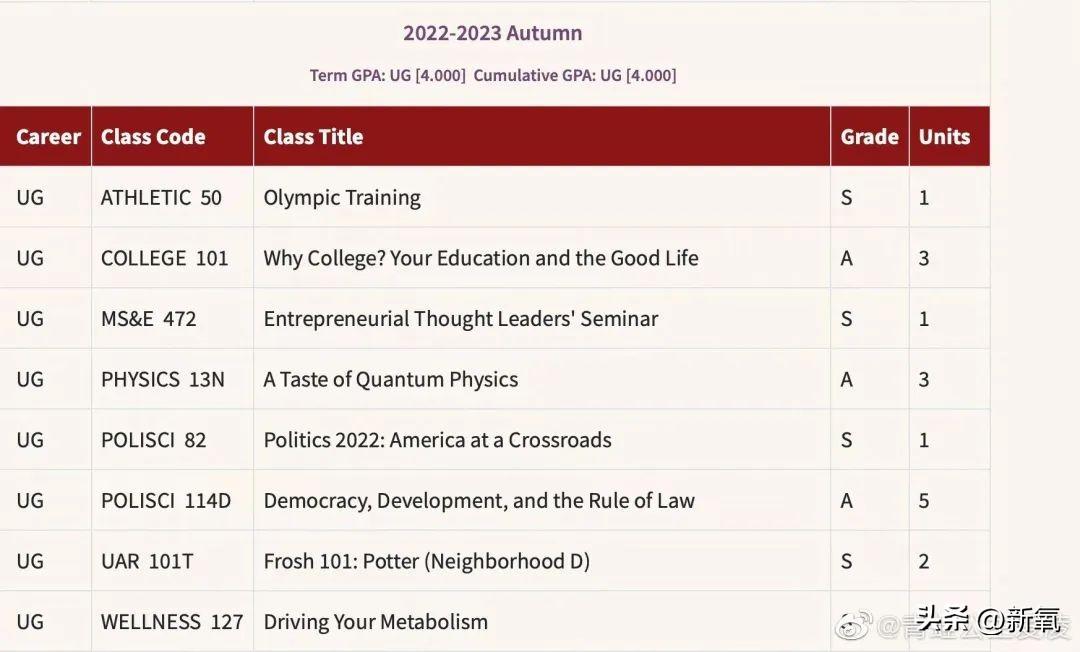Sort by the Career column header
Image resolution: width=1080 pixels, height=652 pixels.
48,137
